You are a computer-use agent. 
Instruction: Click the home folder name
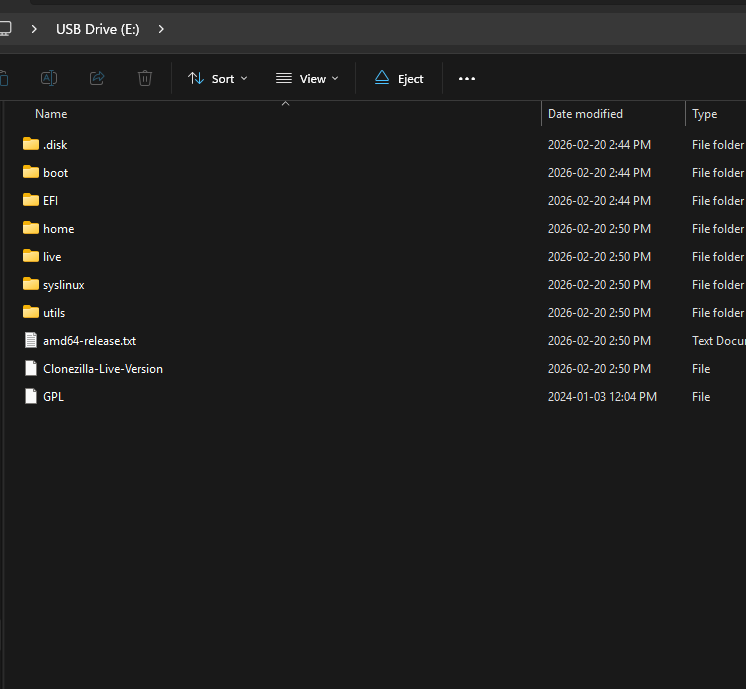click(59, 229)
